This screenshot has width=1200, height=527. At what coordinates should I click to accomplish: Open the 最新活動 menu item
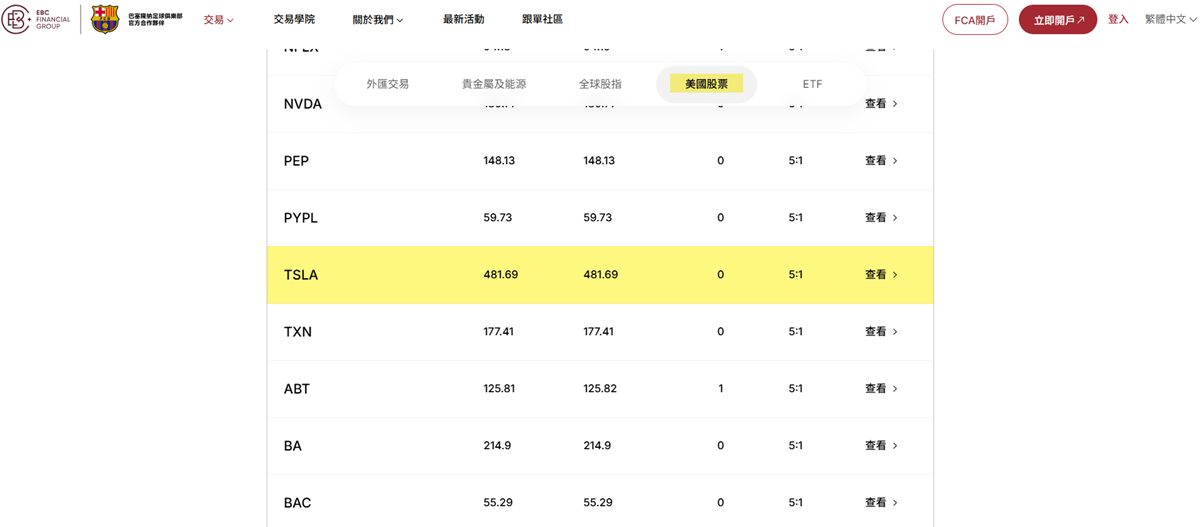(463, 20)
